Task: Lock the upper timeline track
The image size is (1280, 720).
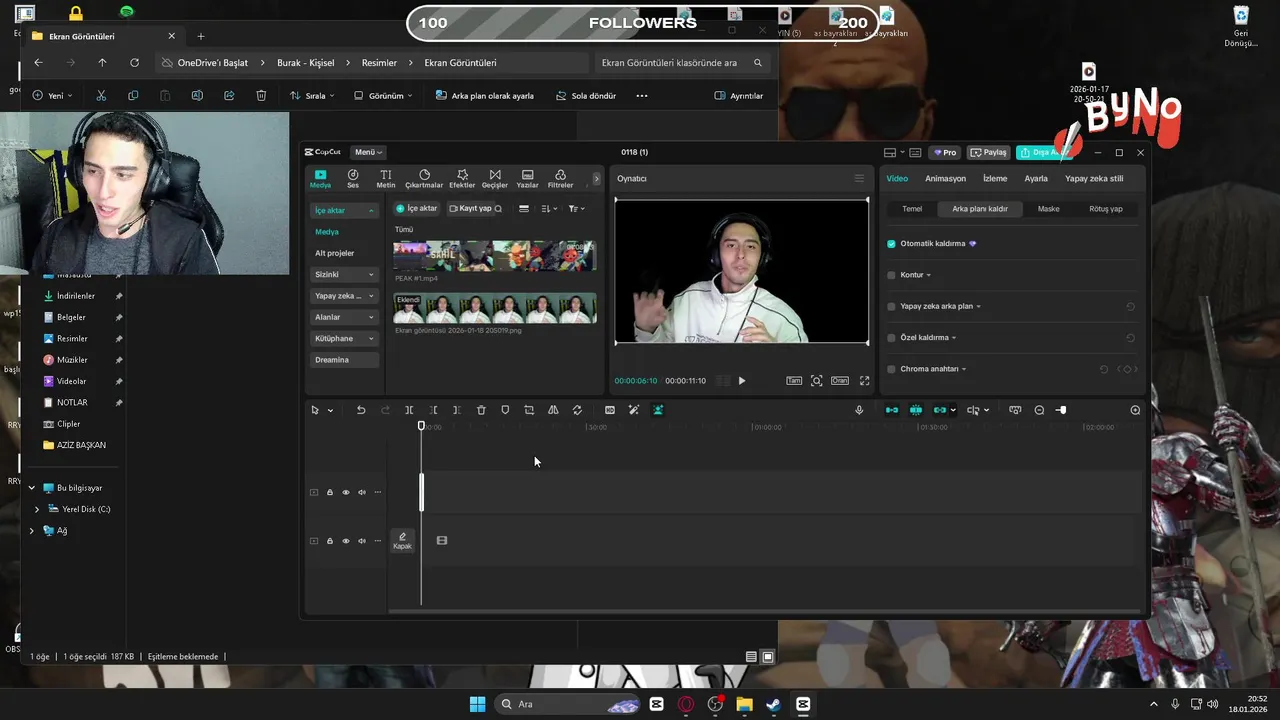Action: [x=330, y=492]
